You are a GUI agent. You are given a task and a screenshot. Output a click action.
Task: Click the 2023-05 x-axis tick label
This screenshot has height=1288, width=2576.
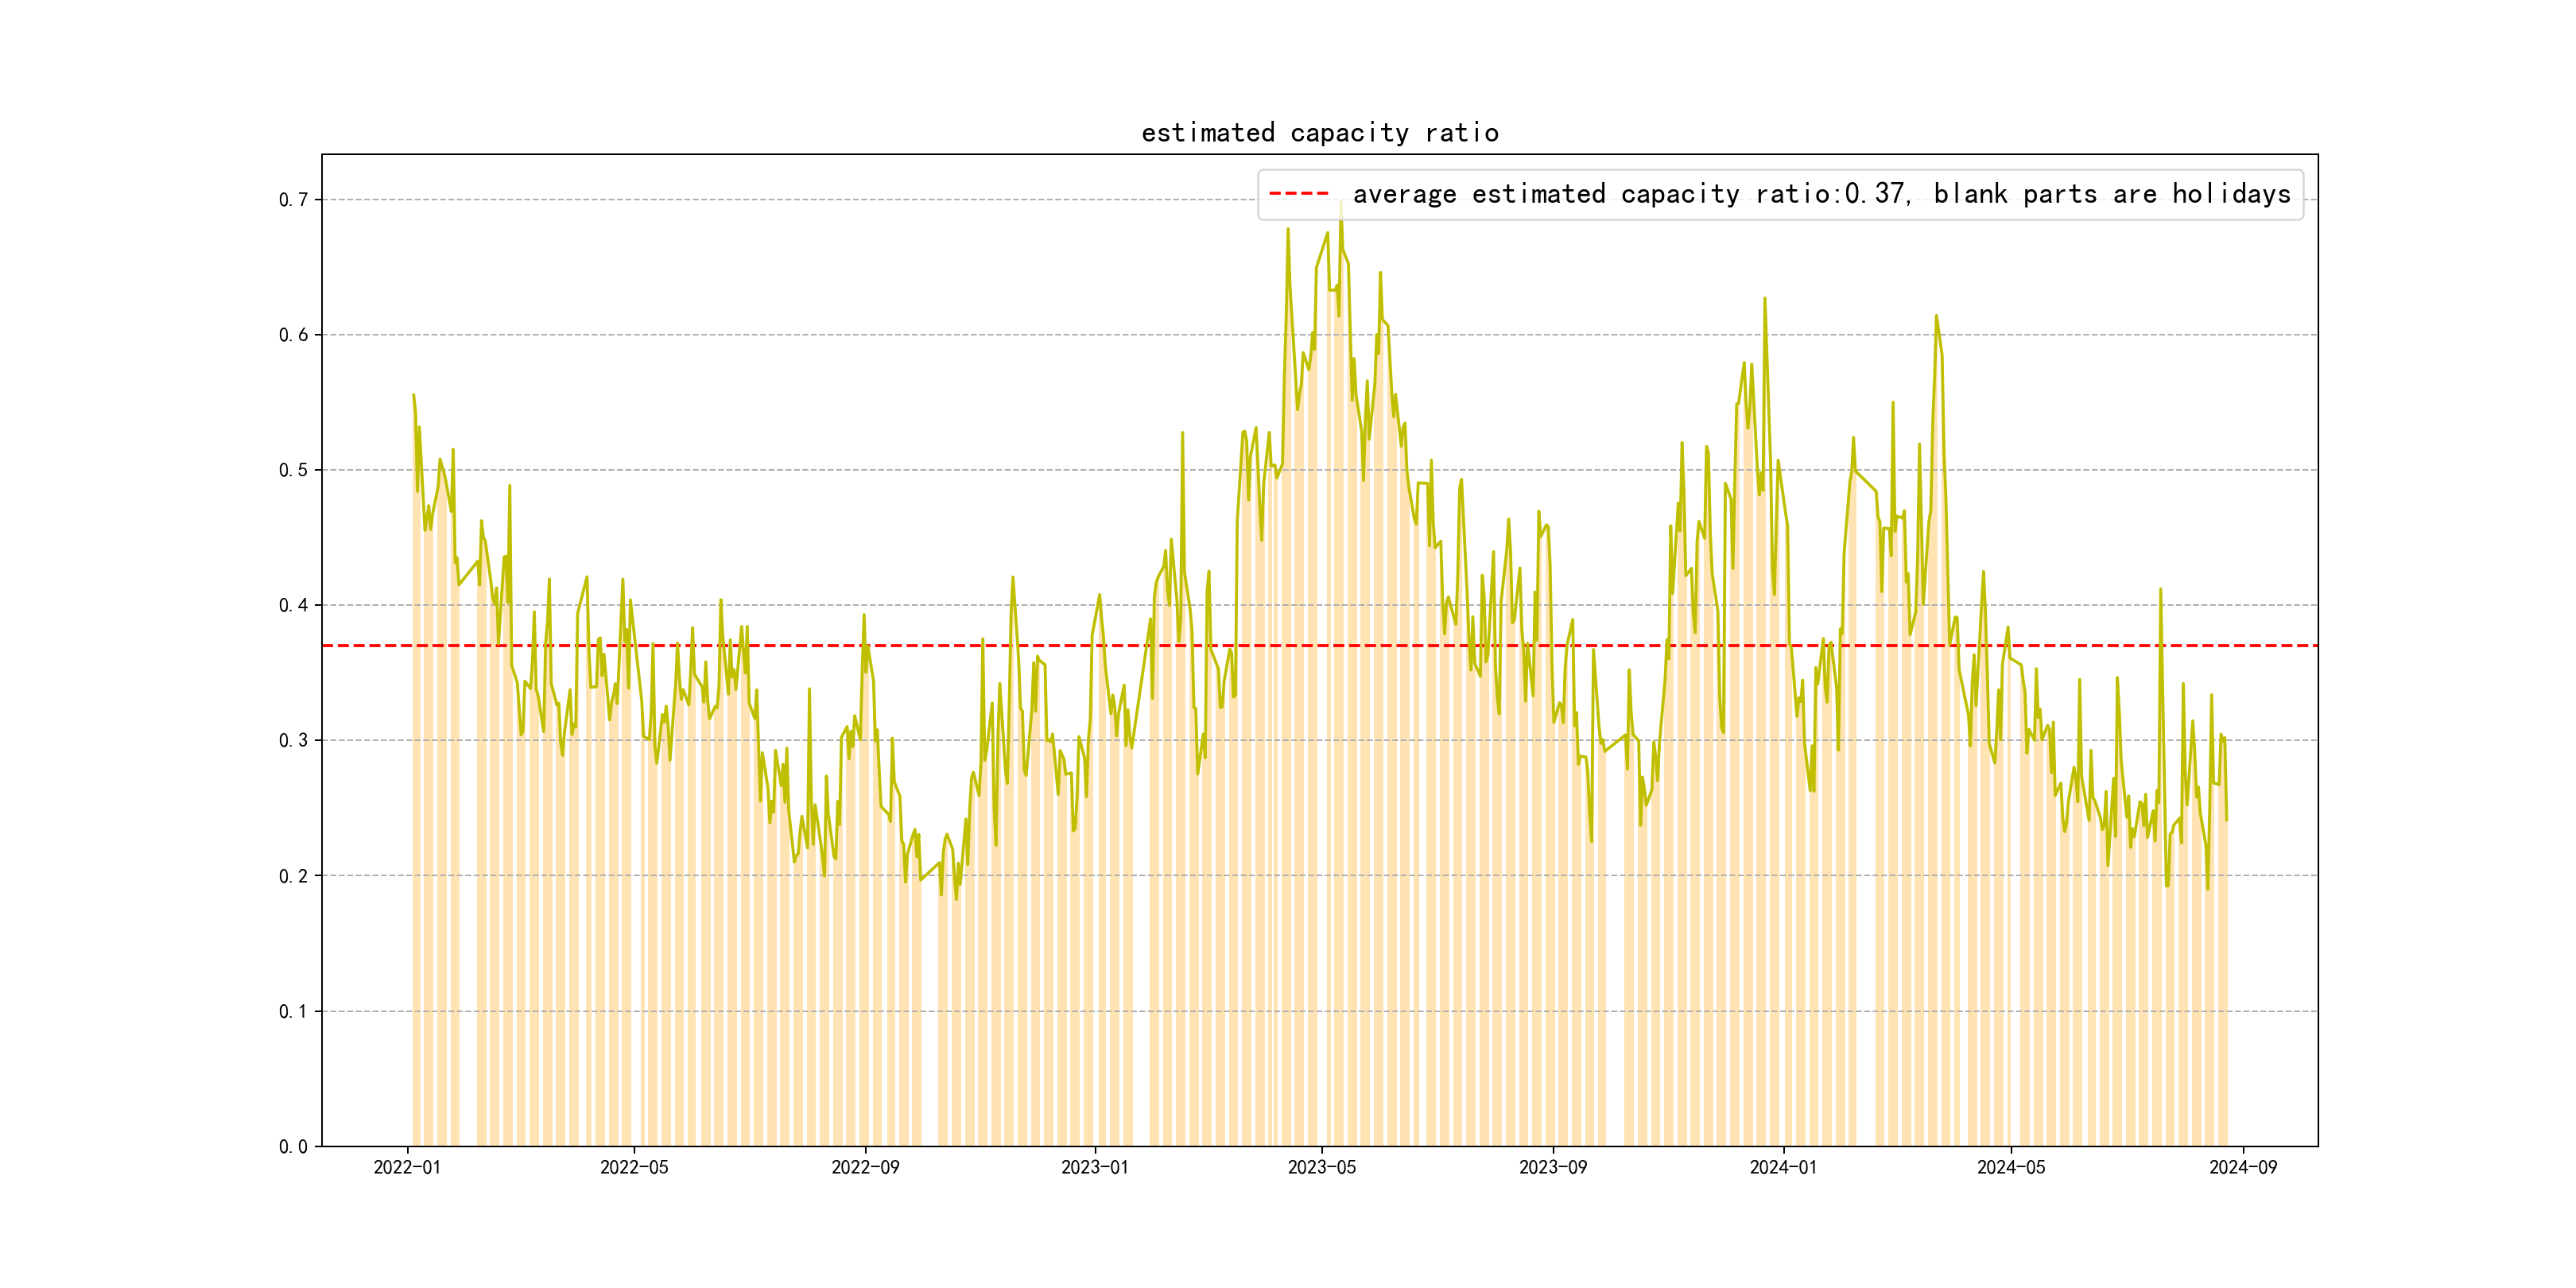pos(1321,1167)
